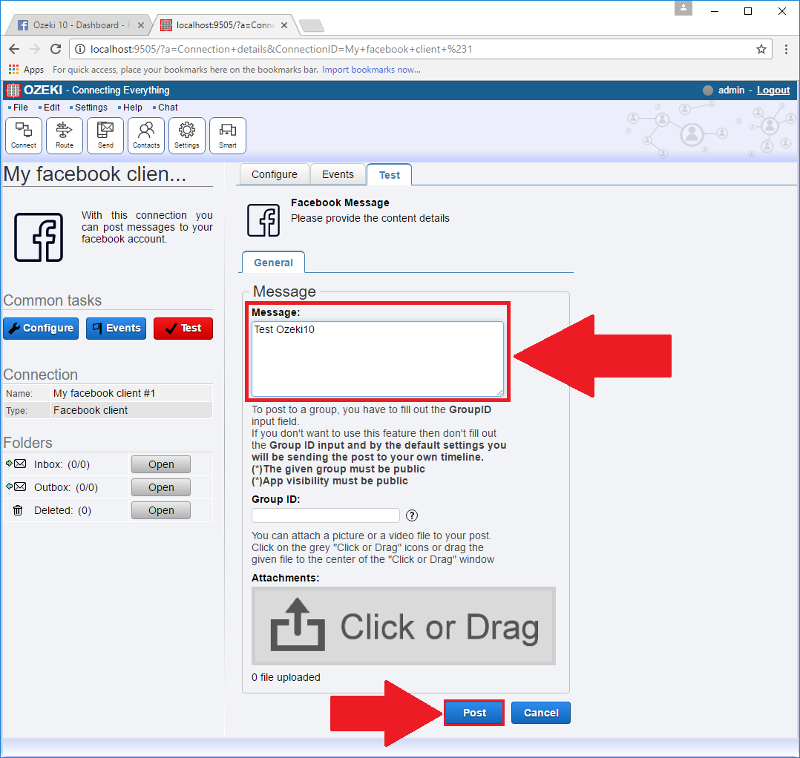Image resolution: width=800 pixels, height=758 pixels.
Task: Click inside the Group ID input field
Action: (x=325, y=516)
